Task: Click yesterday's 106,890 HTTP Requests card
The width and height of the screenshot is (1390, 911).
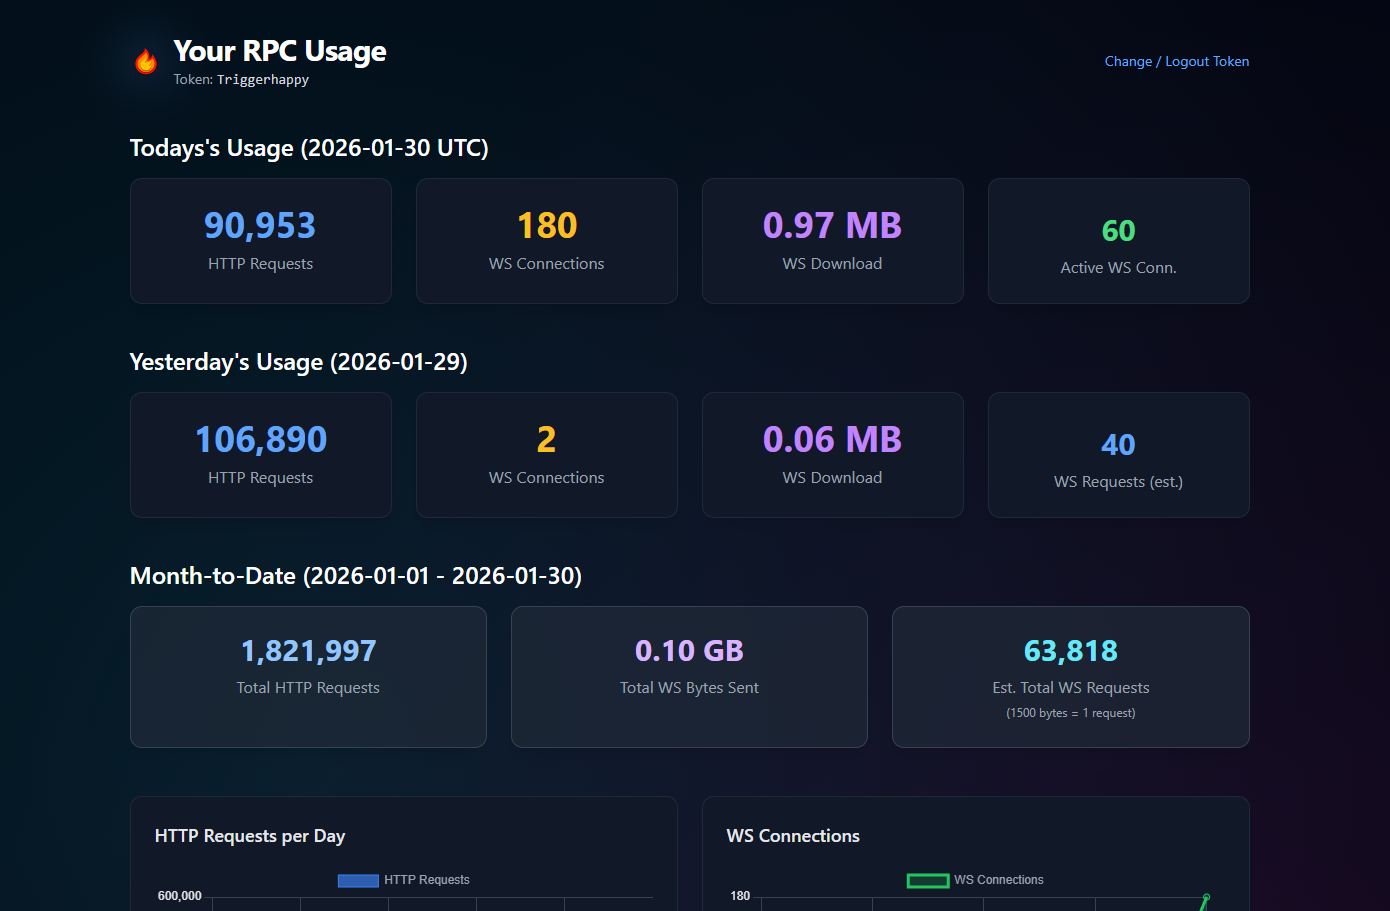Action: coord(260,455)
